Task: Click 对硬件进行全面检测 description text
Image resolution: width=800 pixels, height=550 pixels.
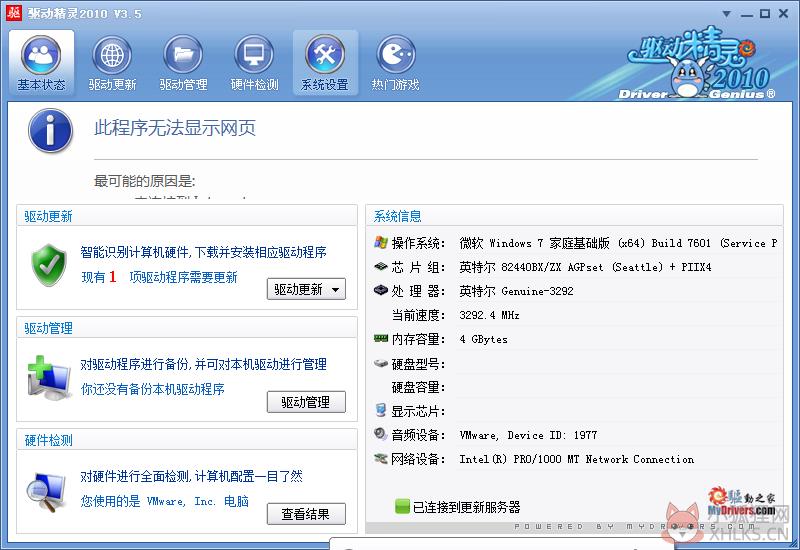Action: [191, 477]
